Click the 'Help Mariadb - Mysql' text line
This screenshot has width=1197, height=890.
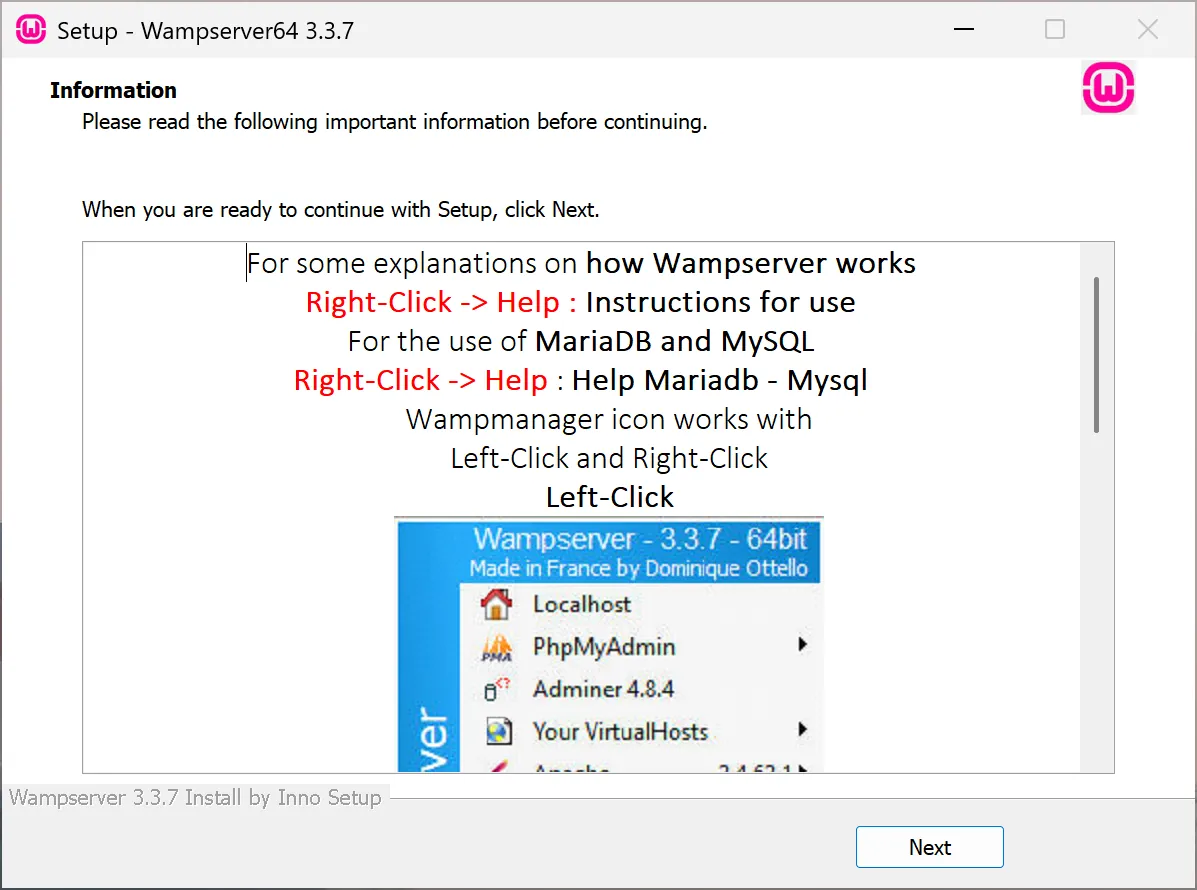click(x=719, y=380)
